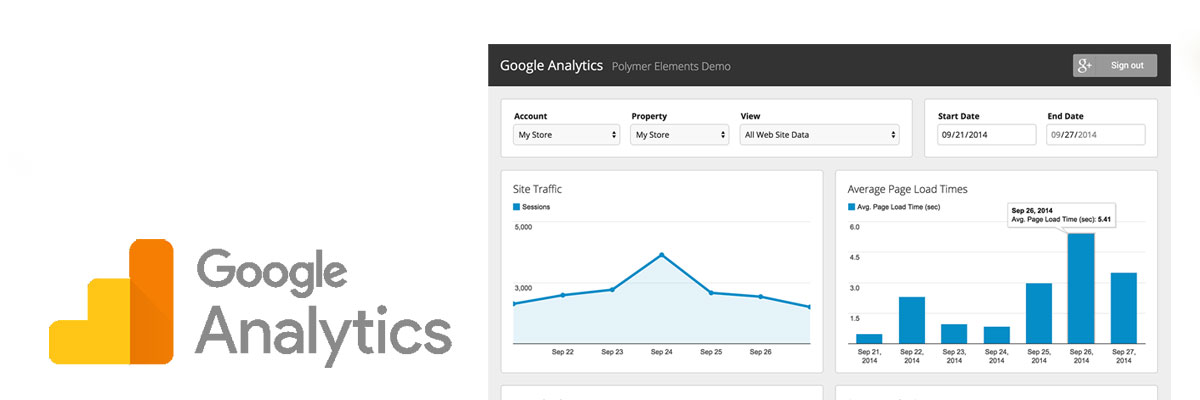Click the Average Page Load Times chart title
Screen dimensions: 1200x400
point(907,188)
